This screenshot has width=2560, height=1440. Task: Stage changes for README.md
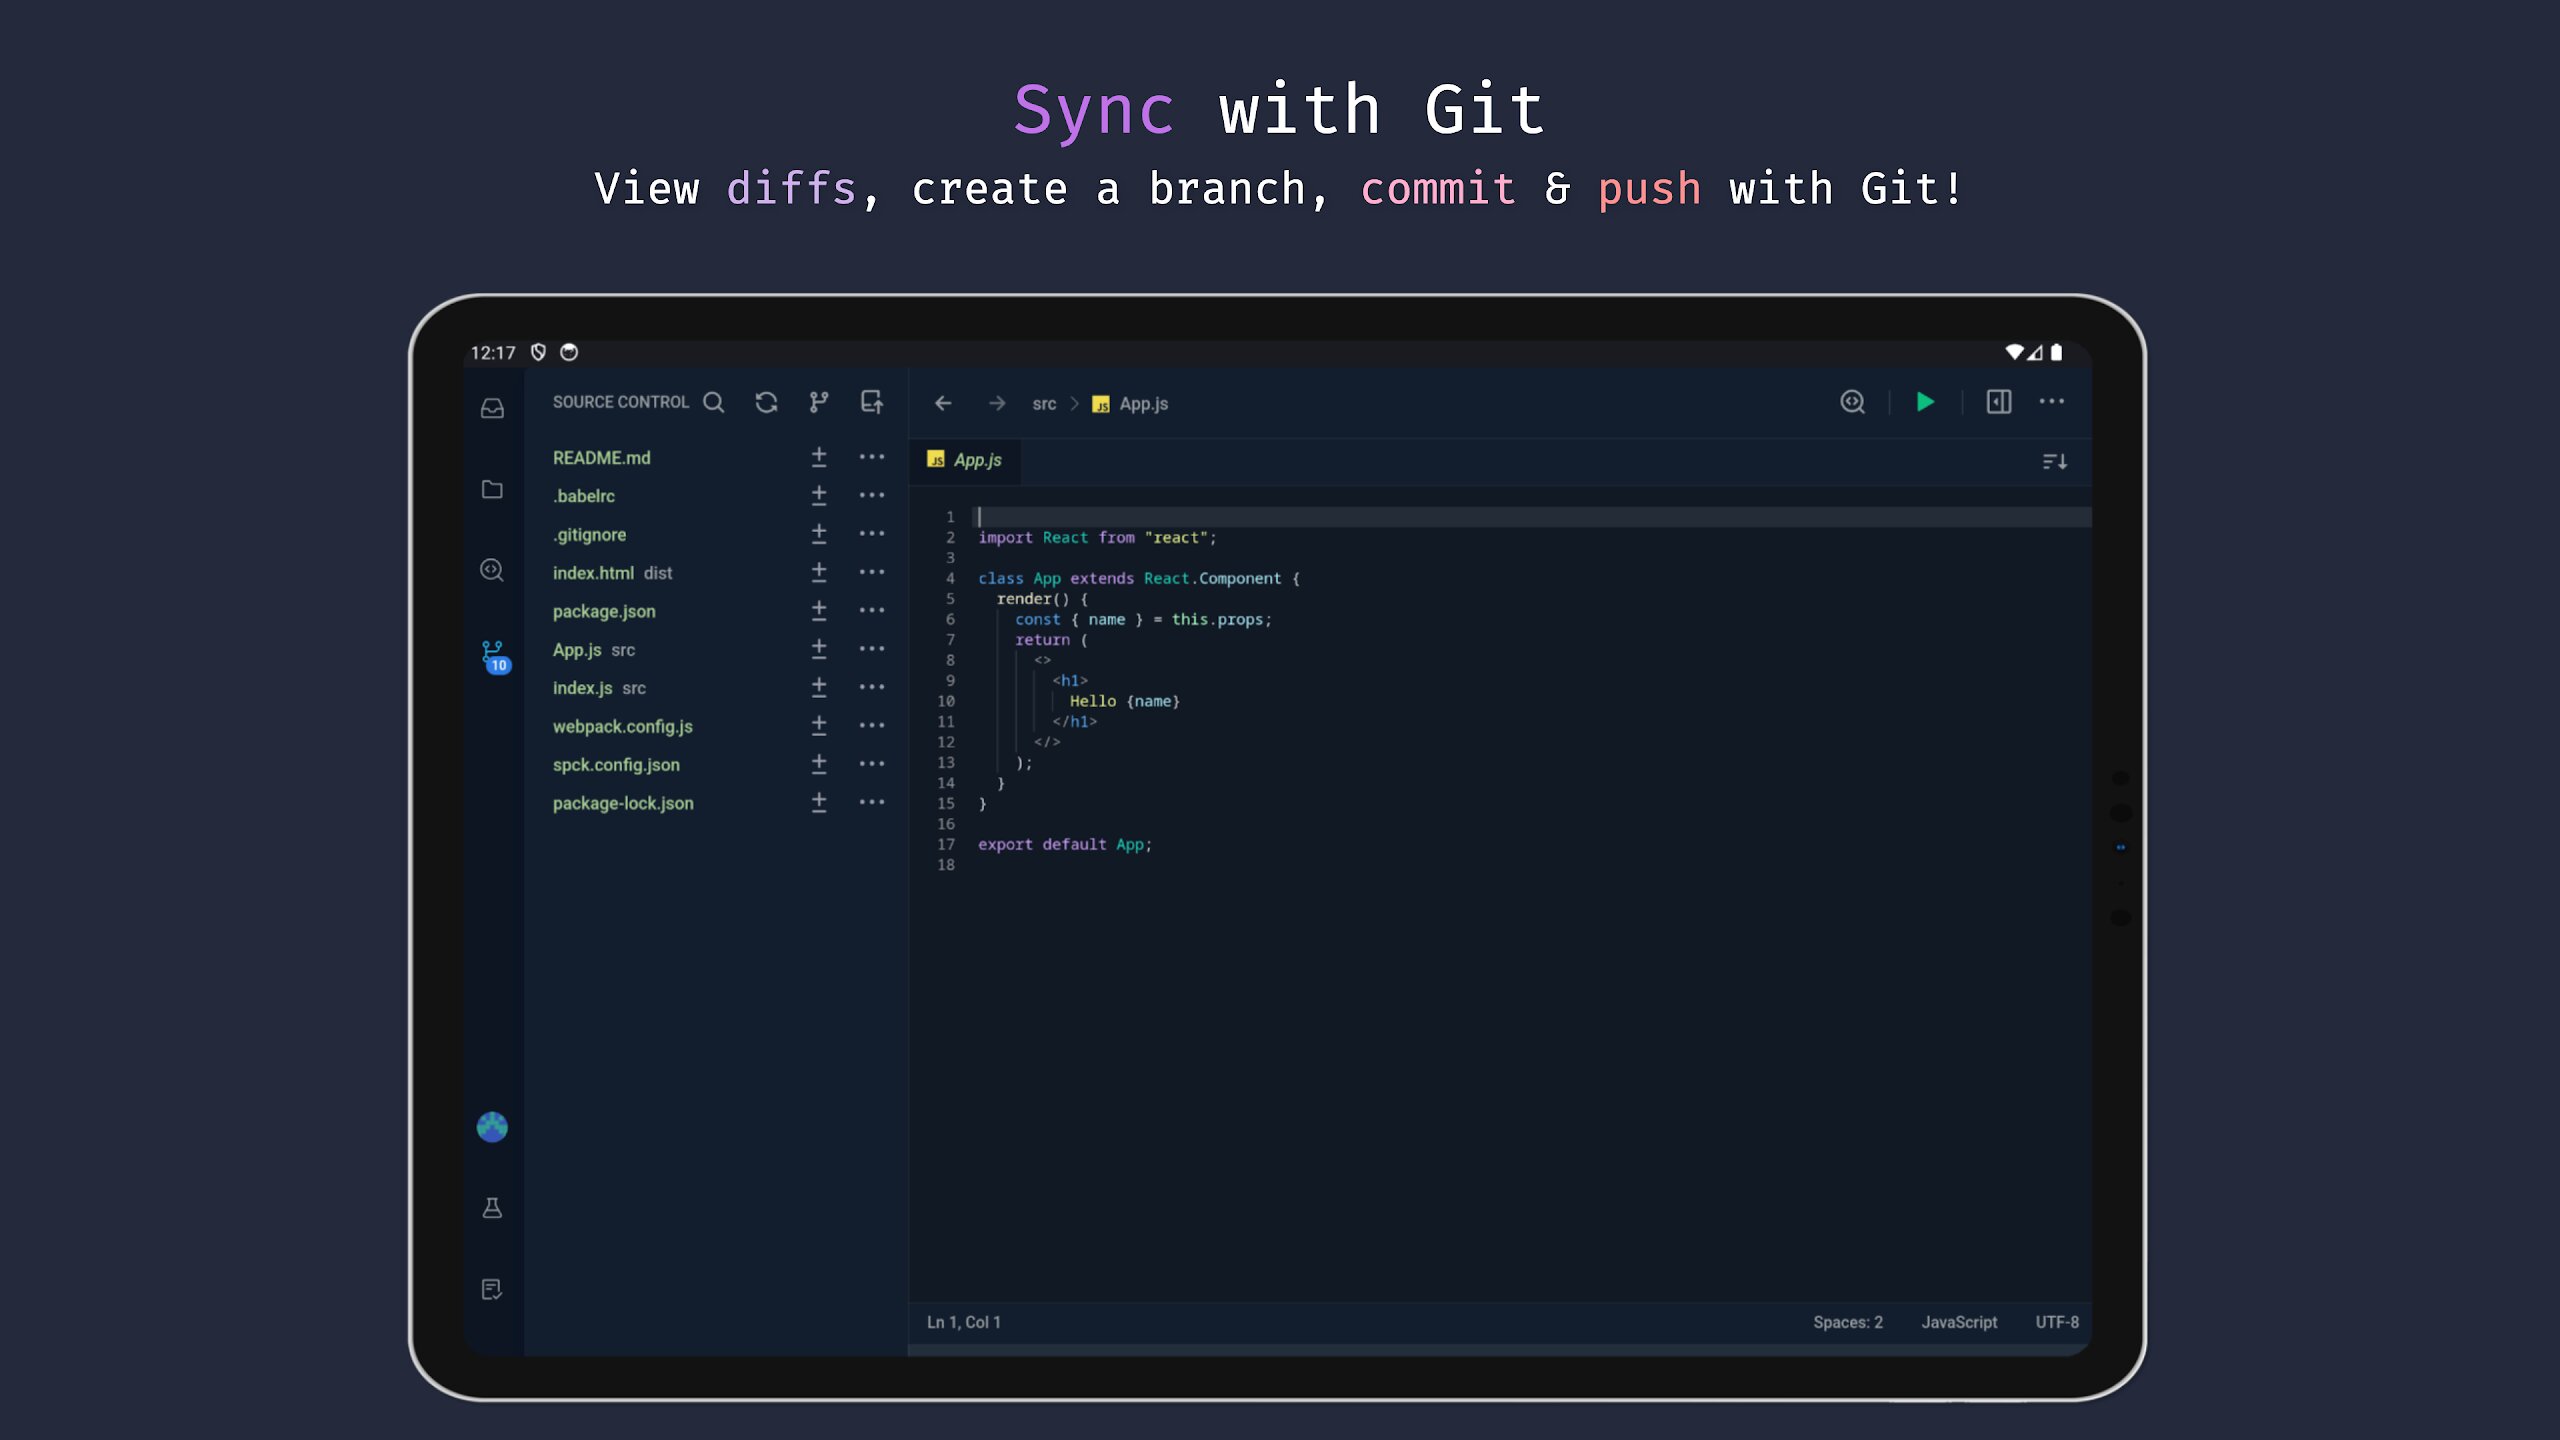(x=819, y=457)
